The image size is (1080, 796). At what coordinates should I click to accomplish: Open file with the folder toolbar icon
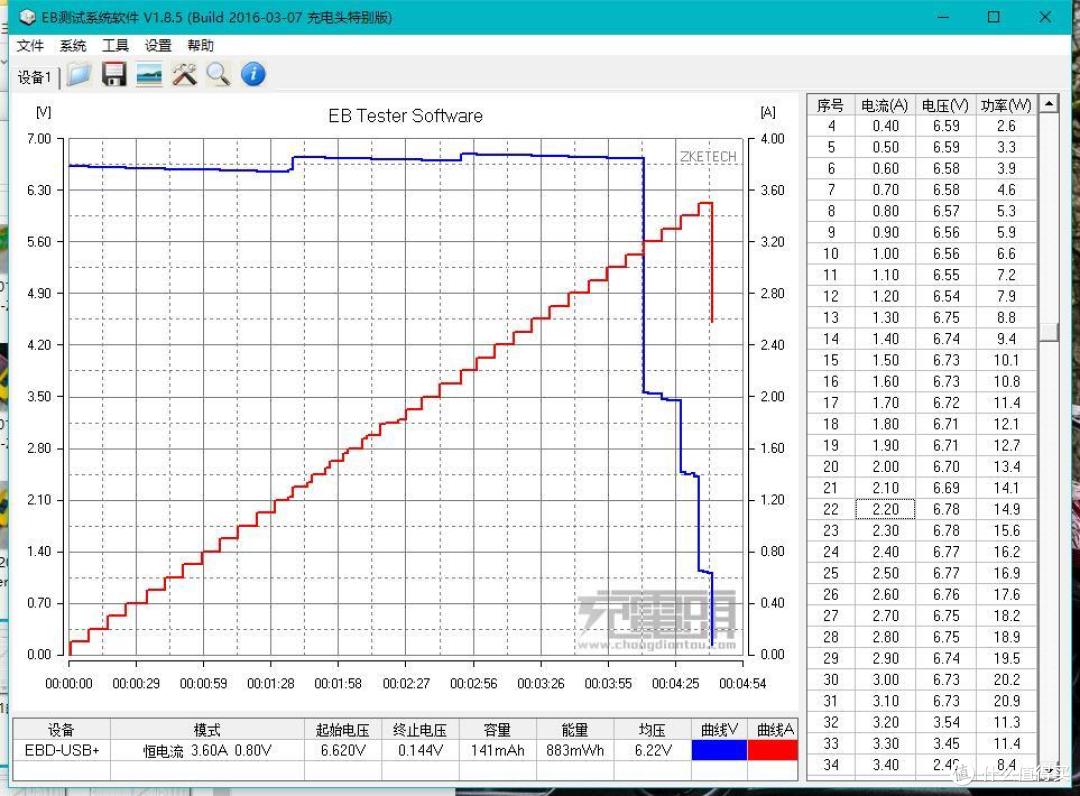pos(78,74)
